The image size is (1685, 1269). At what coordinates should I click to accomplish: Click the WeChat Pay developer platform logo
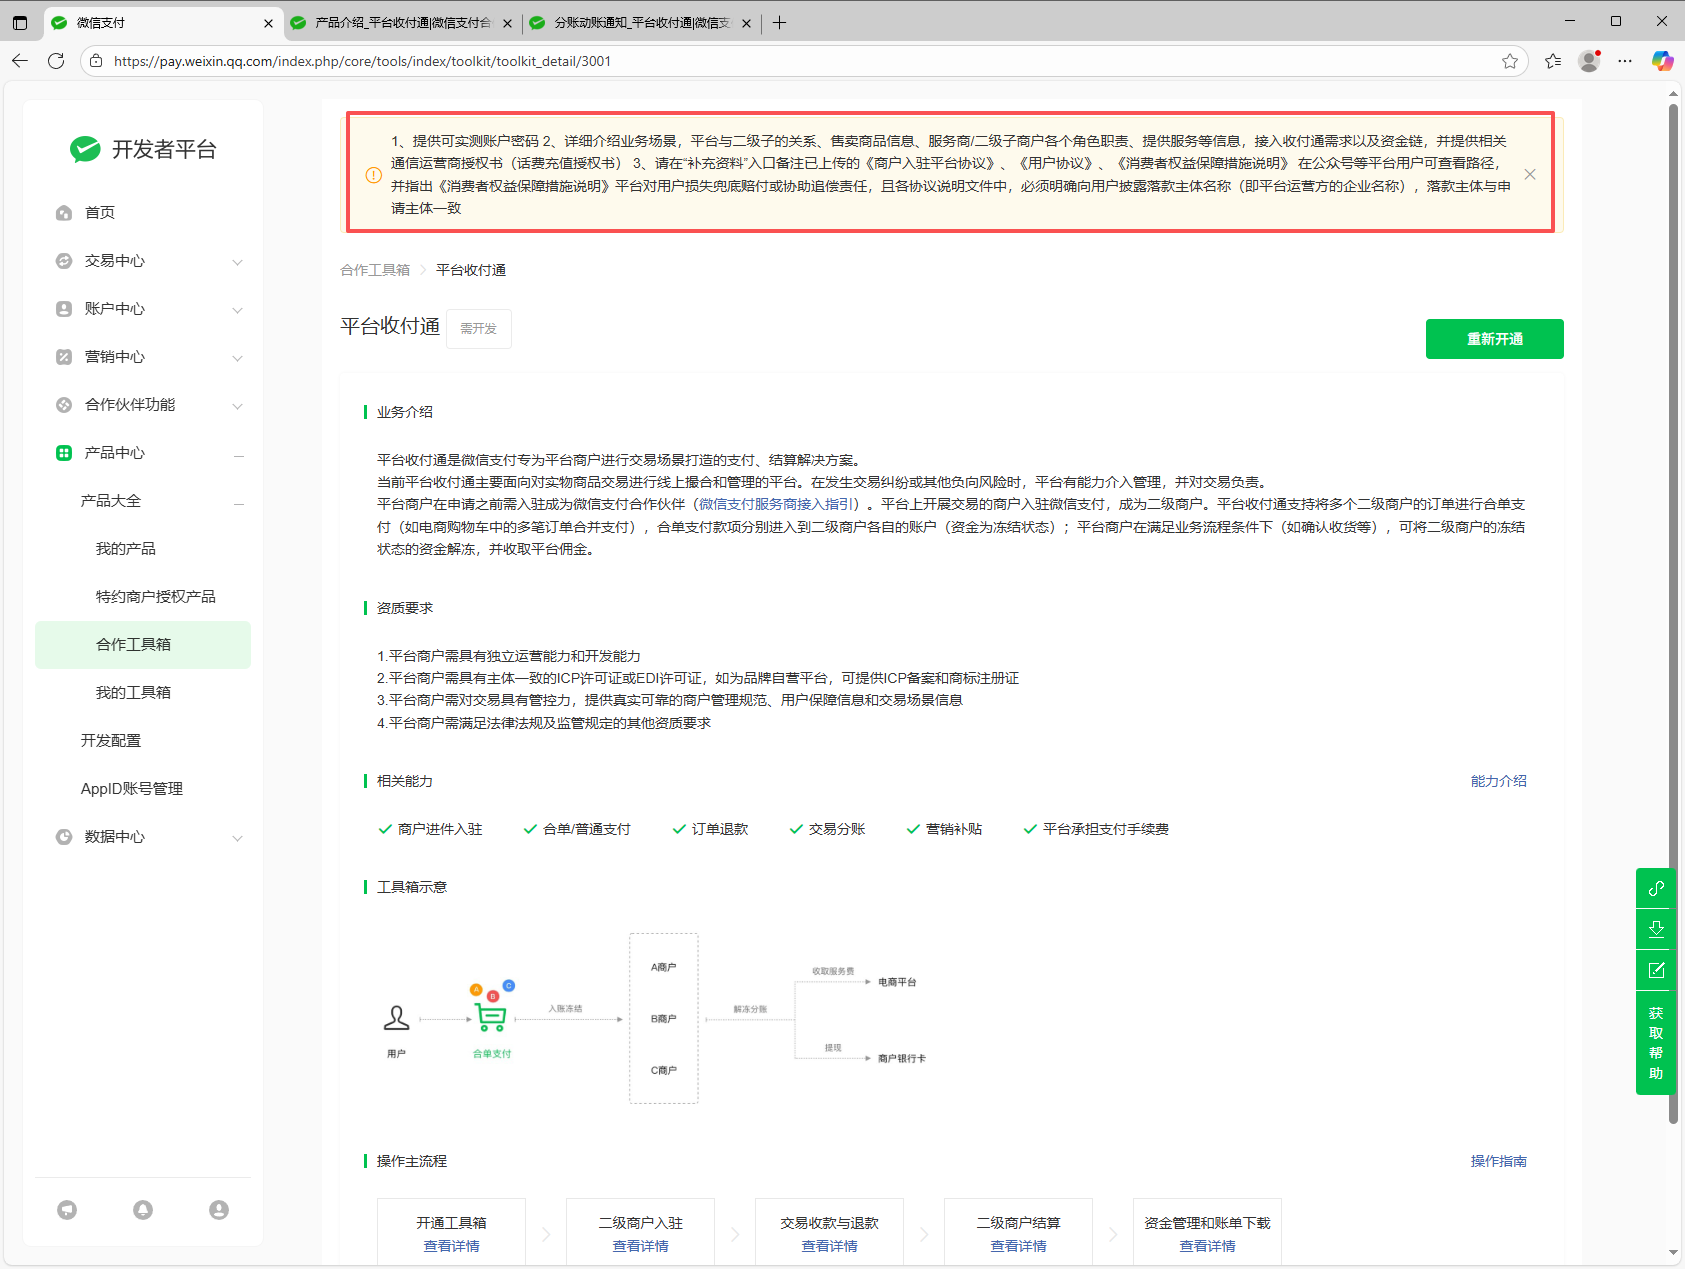[x=143, y=149]
